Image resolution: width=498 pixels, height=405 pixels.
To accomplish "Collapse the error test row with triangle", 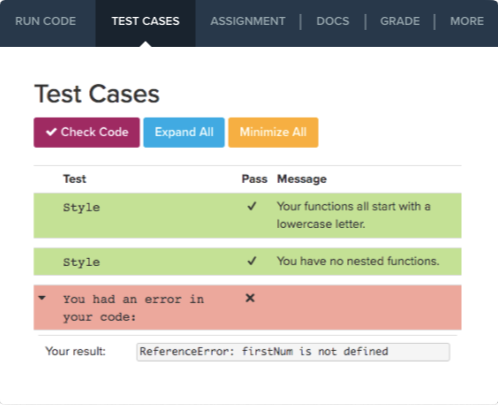I will coord(42,298).
